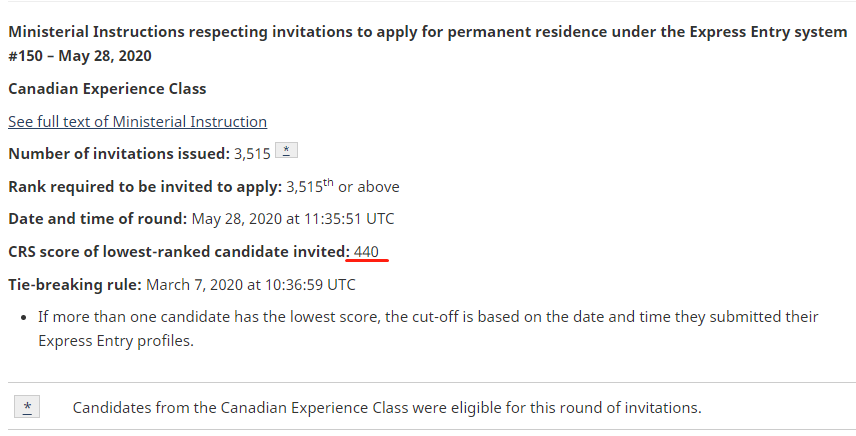Click the 'If more than one candidate' bullet text
Image resolution: width=856 pixels, height=436 pixels.
coord(428,317)
